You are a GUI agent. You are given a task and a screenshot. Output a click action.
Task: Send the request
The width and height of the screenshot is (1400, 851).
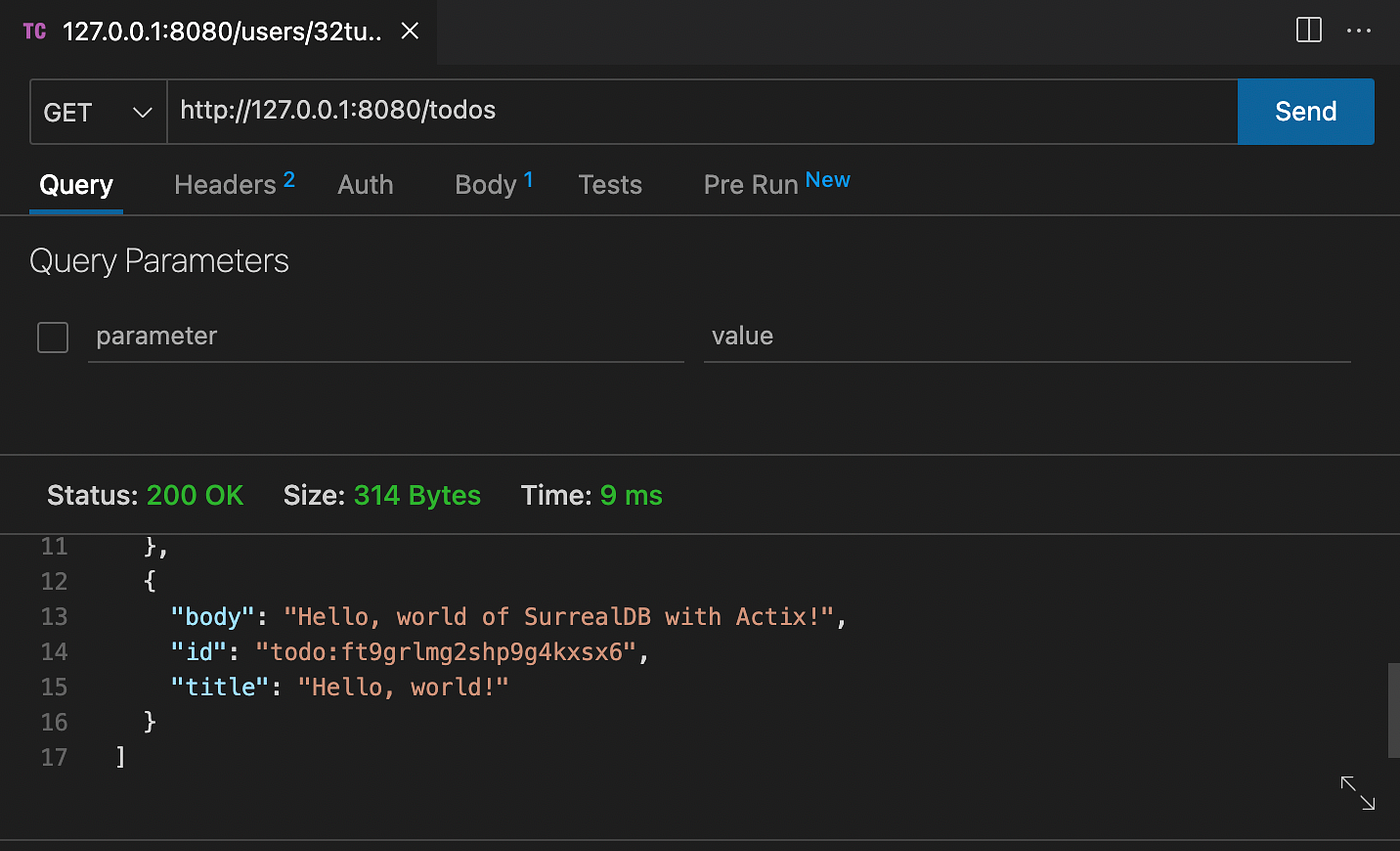click(x=1305, y=112)
